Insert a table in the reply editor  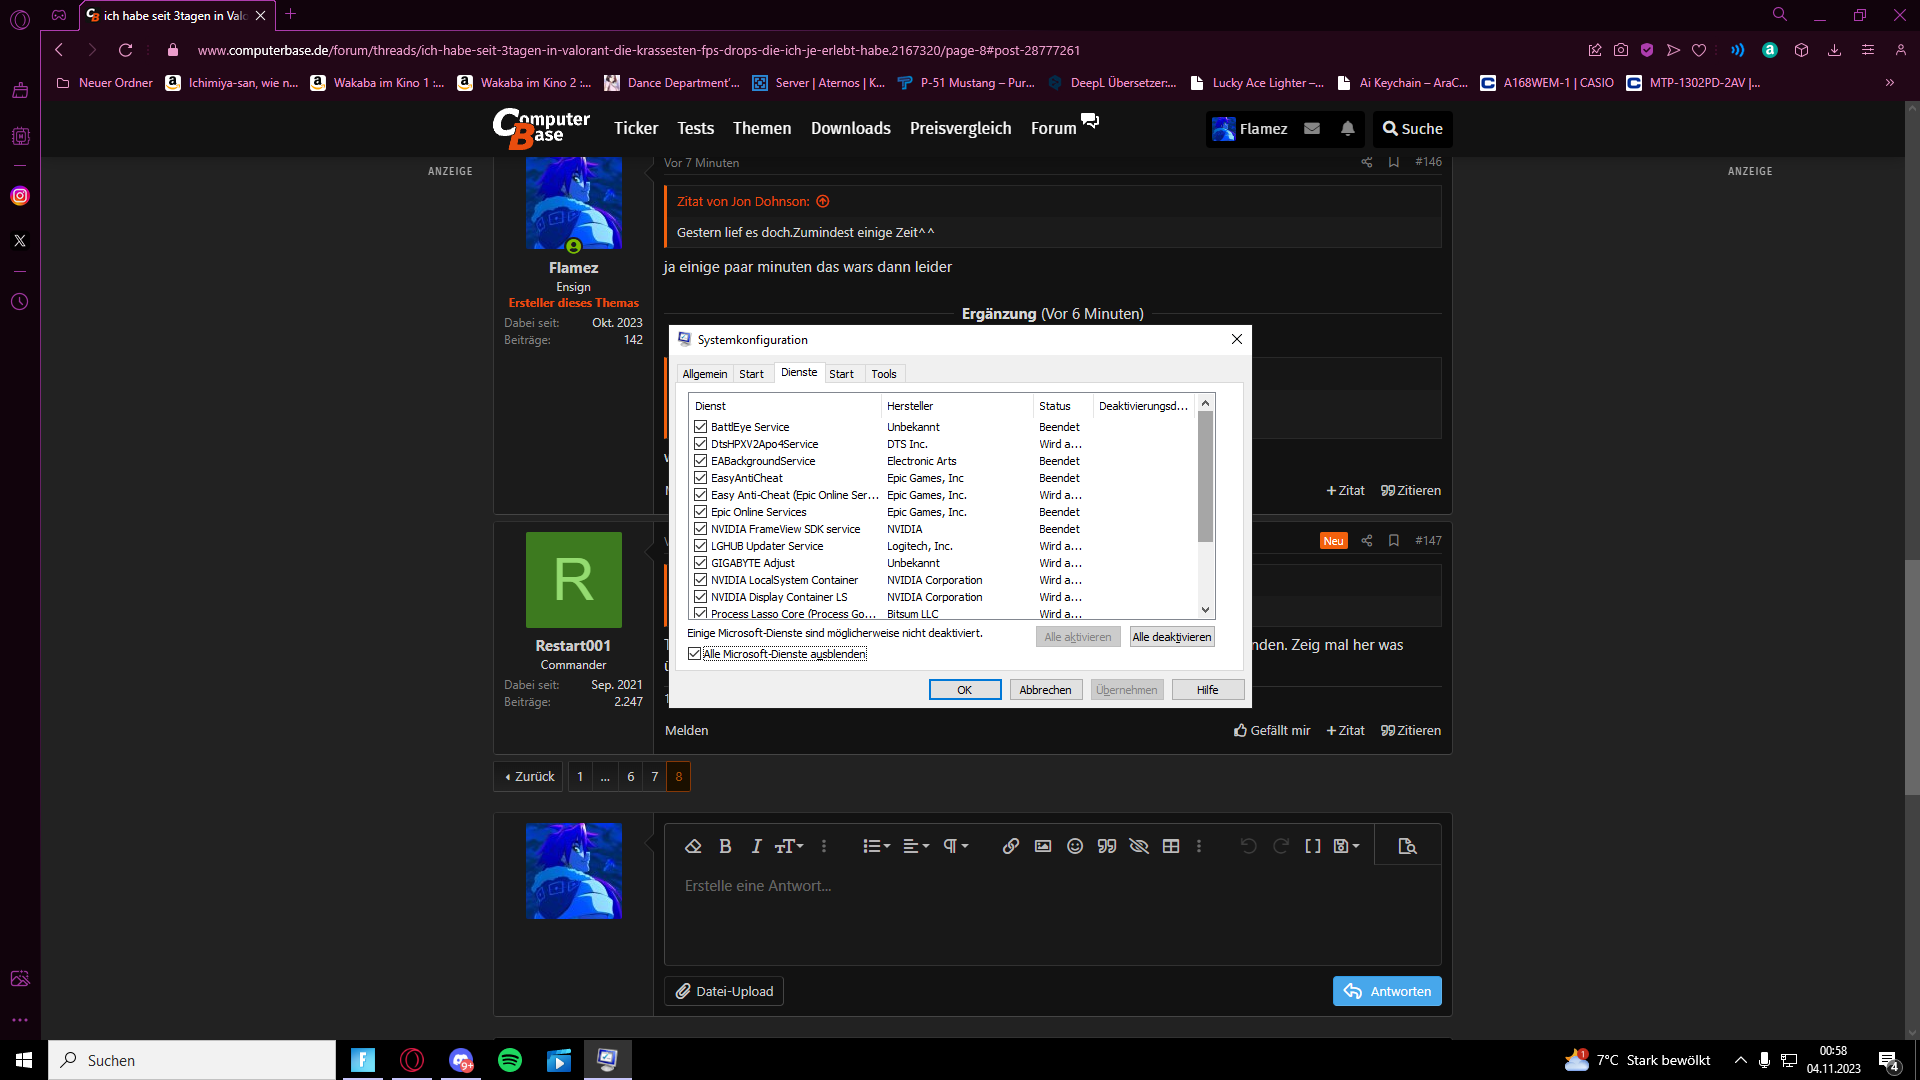click(x=1171, y=847)
